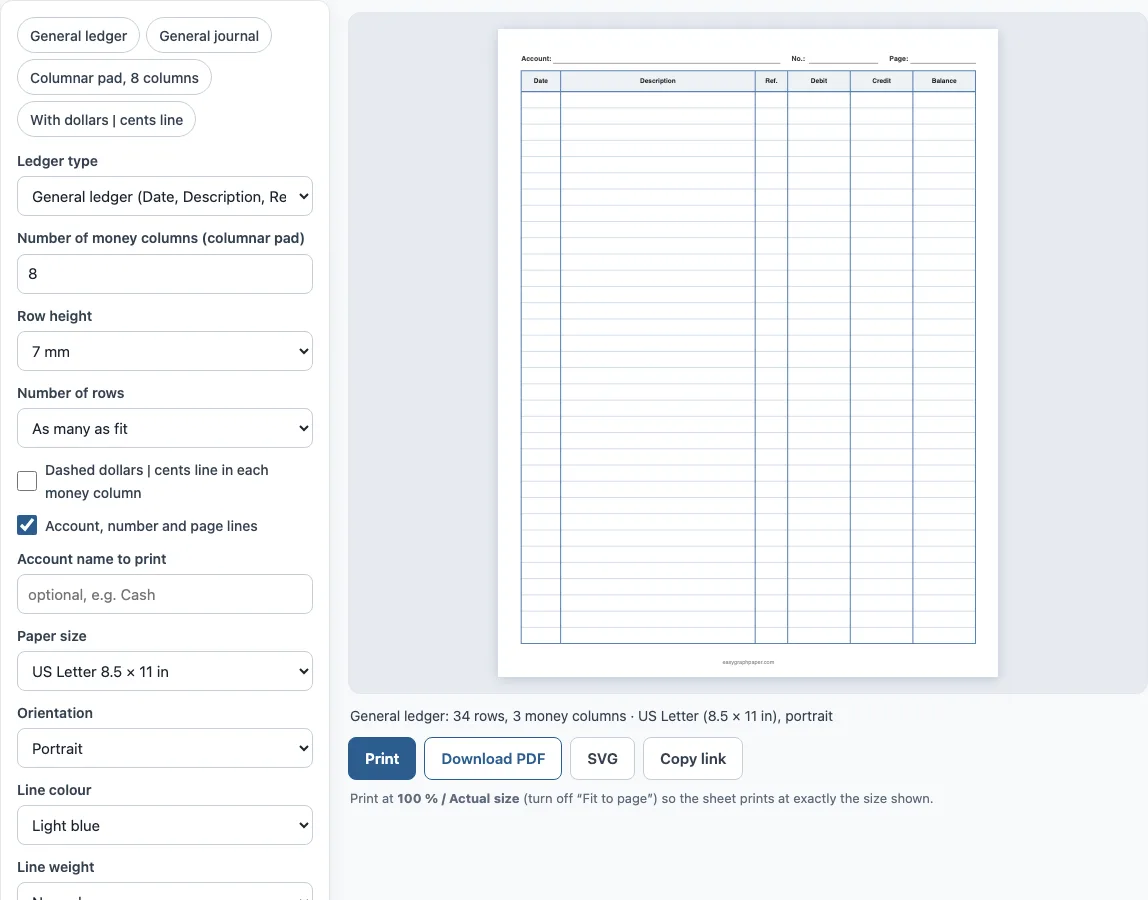Click the 'Ledger type' label

click(57, 161)
